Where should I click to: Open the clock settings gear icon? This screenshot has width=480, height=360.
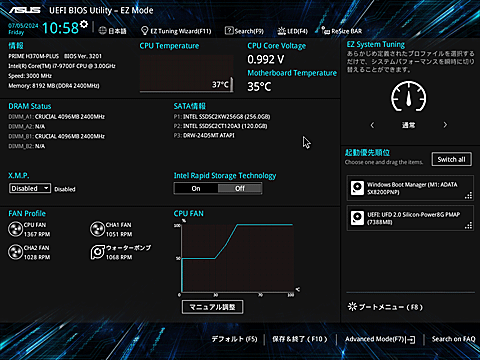pos(84,24)
